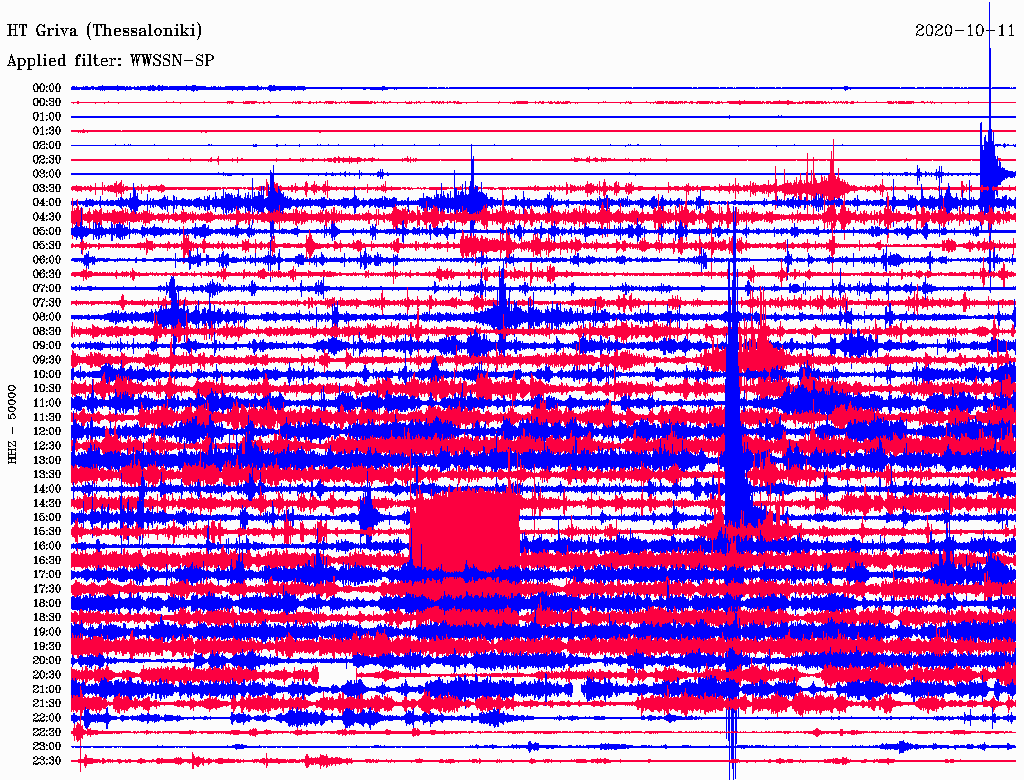Click the date label 2020-10-11
Image resolution: width=1024 pixels, height=780 pixels.
tap(965, 31)
